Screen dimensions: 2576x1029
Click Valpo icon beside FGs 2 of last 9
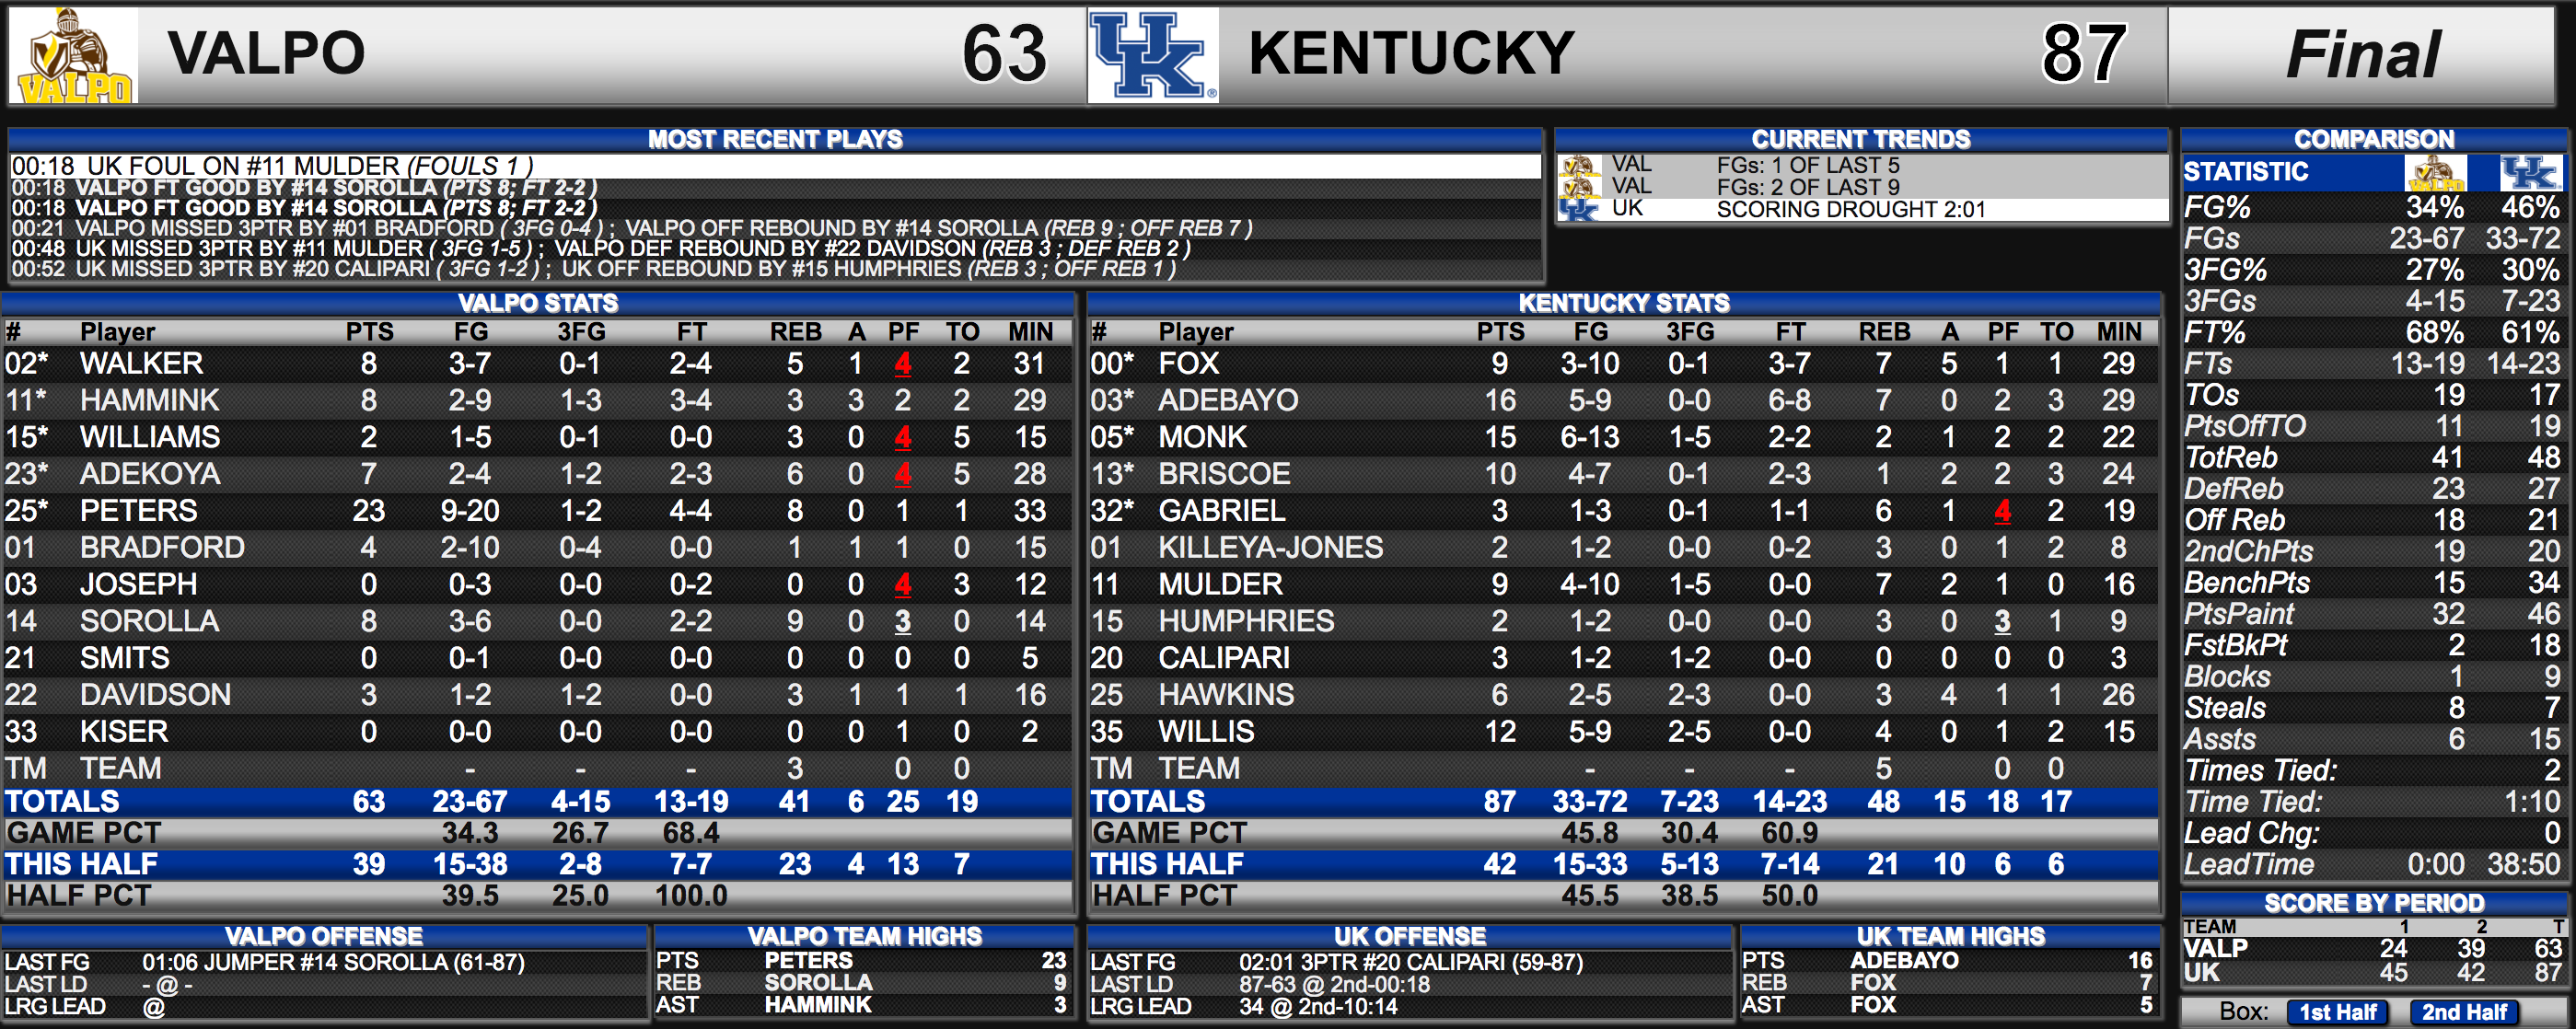click(x=1579, y=187)
